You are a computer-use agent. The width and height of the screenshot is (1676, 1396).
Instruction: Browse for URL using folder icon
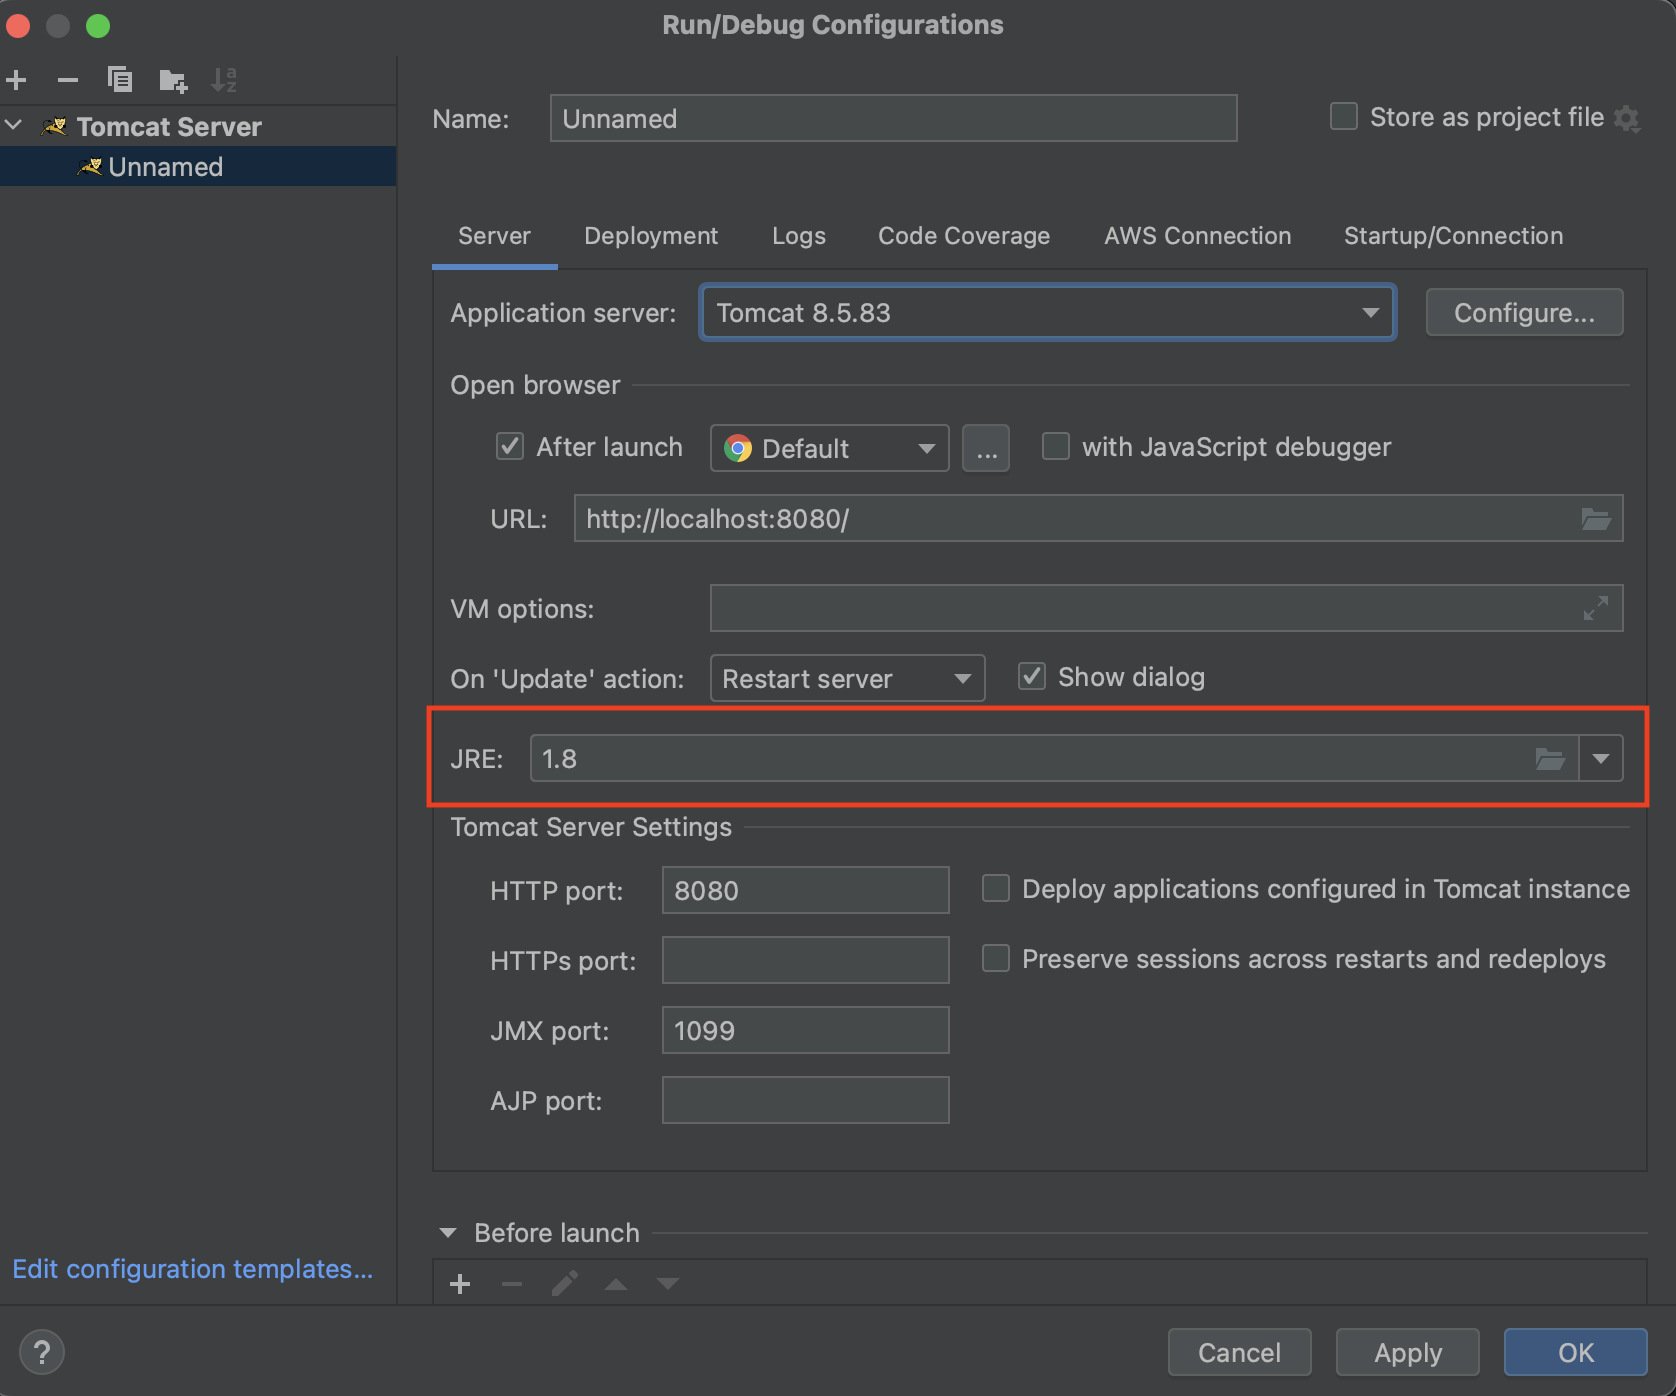point(1595,519)
